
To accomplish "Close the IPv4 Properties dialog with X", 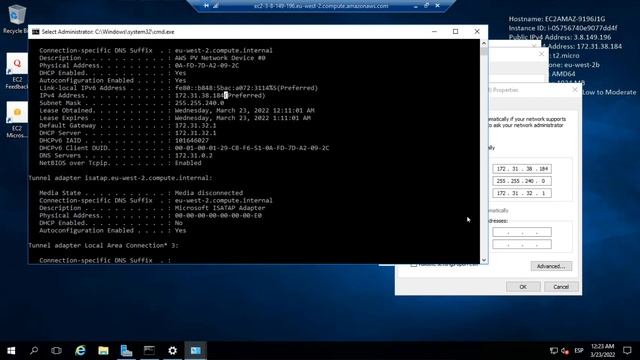I will pyautogui.click(x=575, y=89).
